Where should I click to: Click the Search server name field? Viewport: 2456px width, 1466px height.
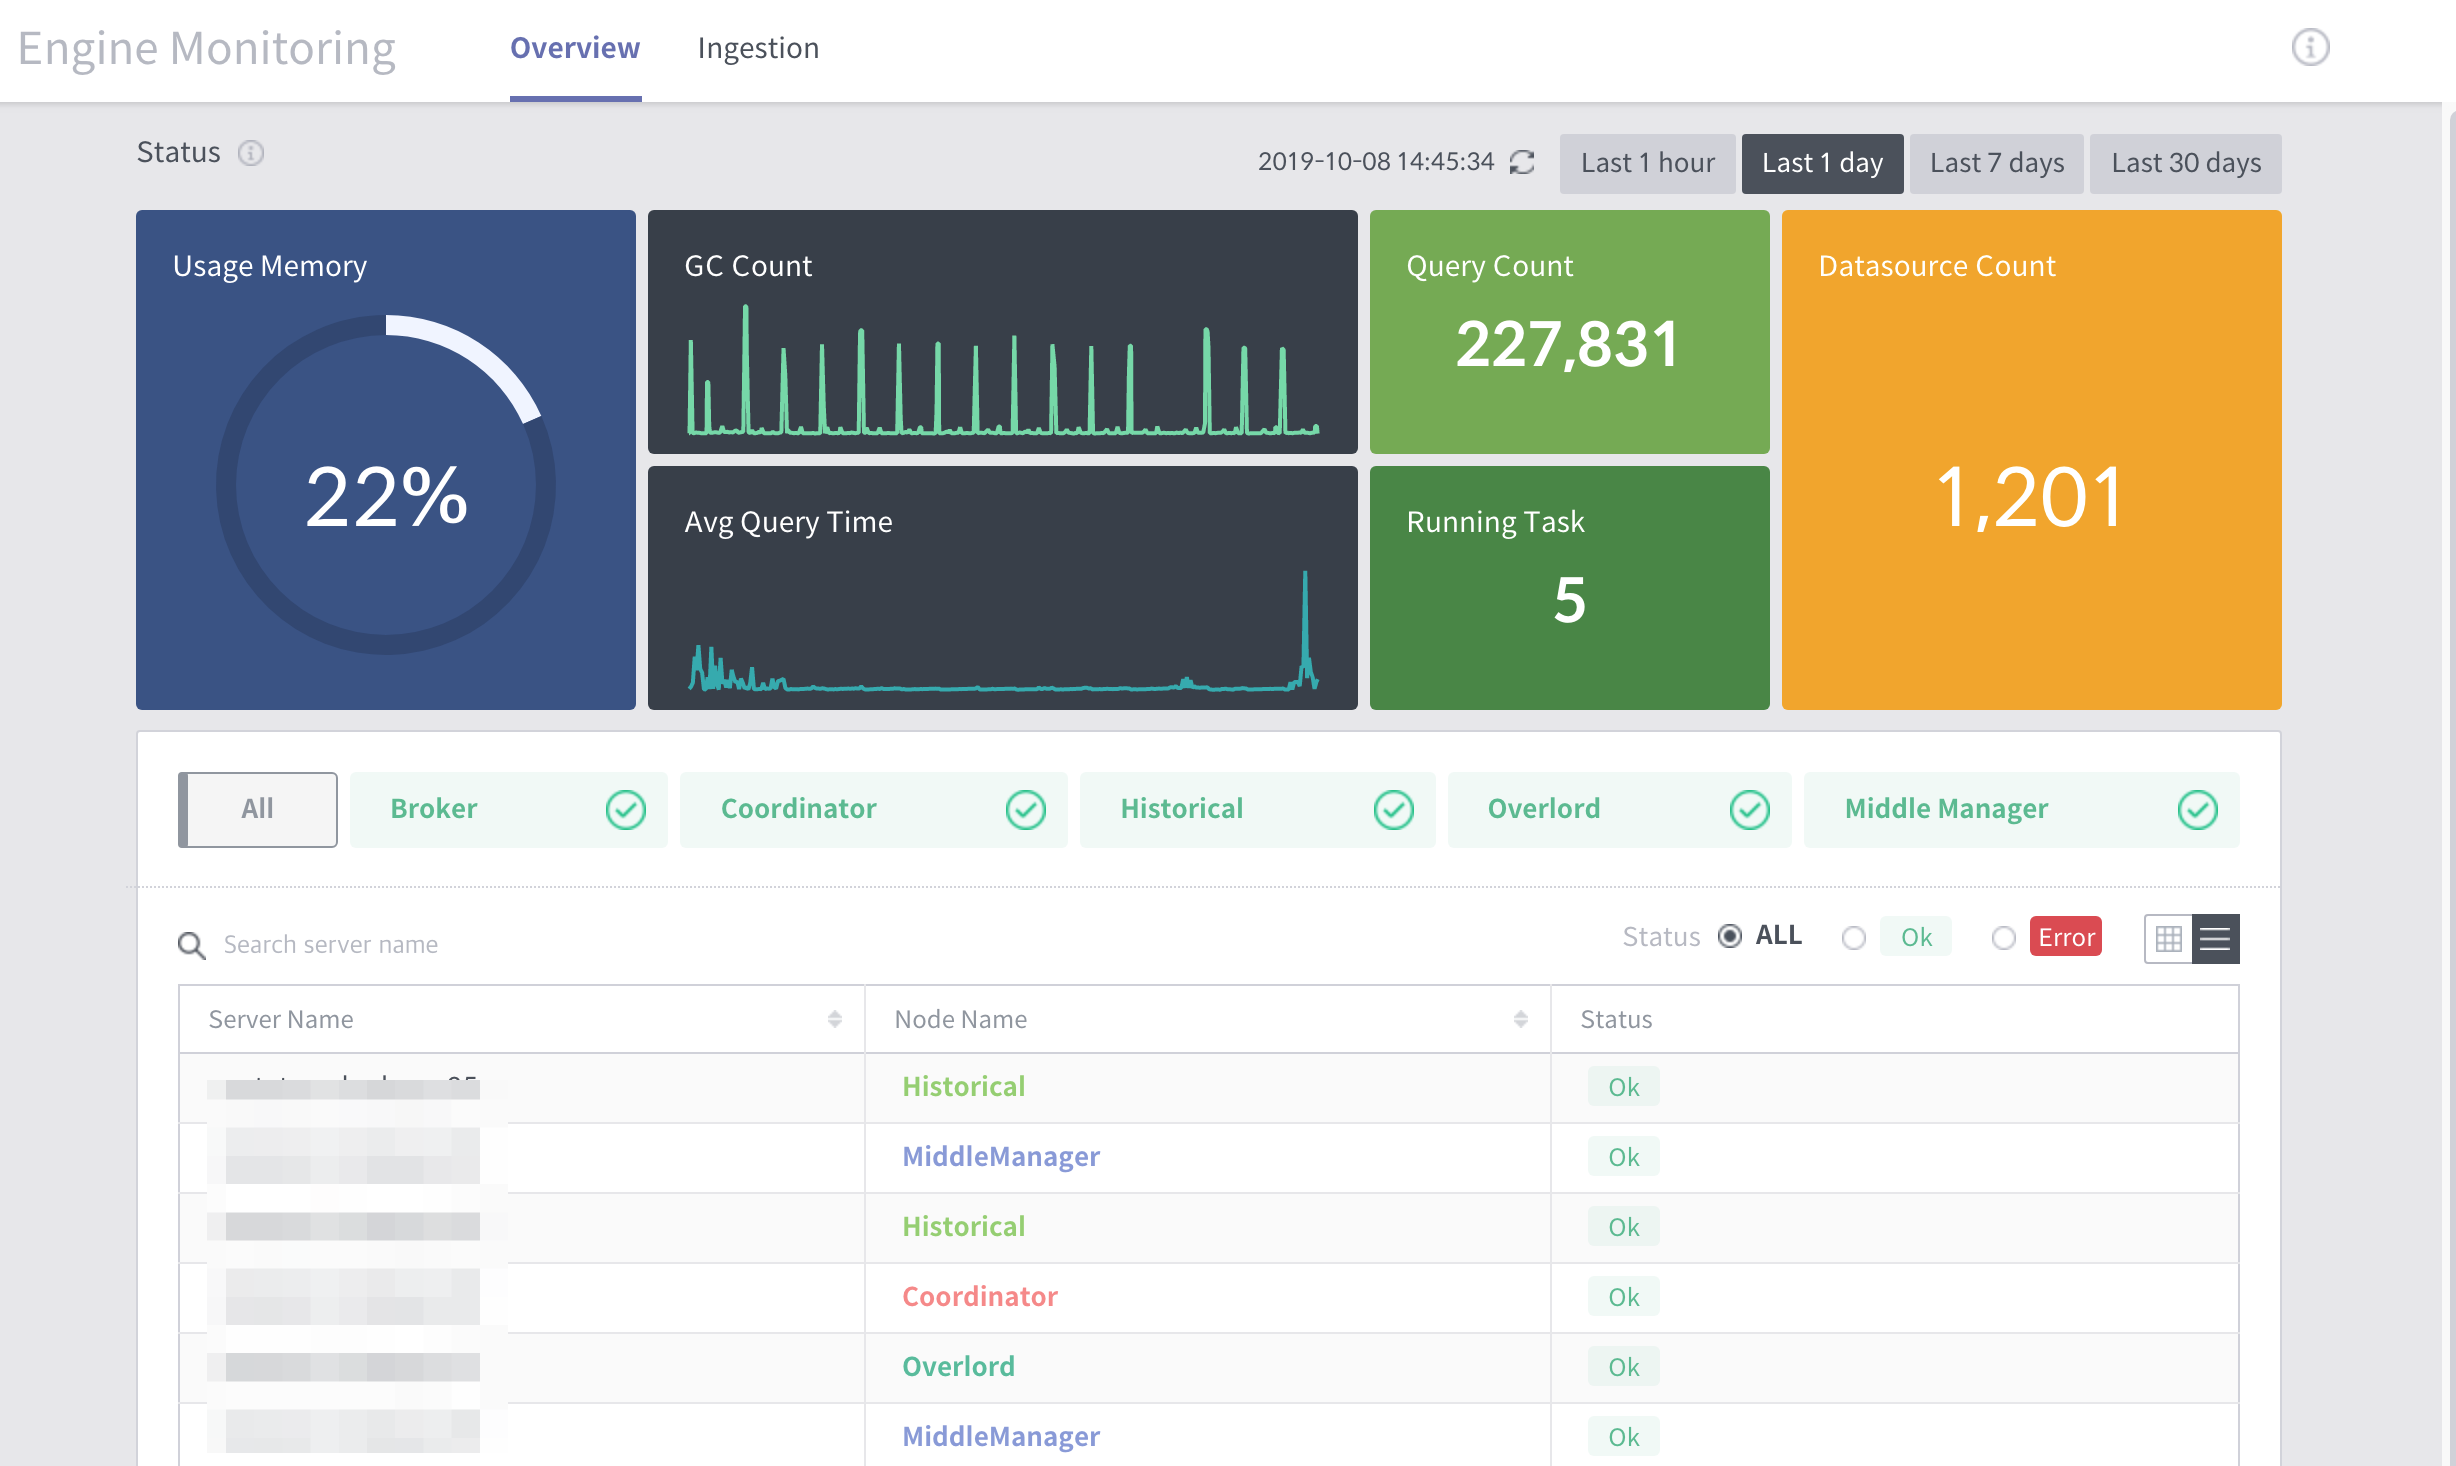(520, 945)
